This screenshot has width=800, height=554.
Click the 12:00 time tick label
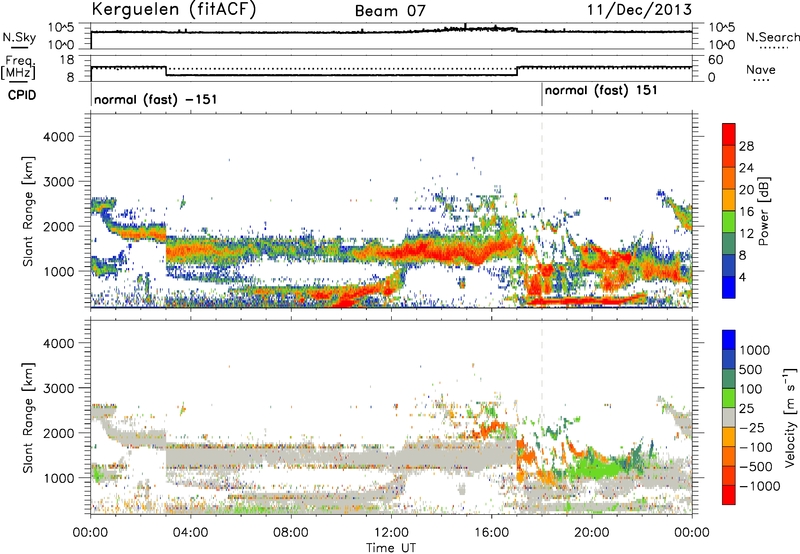391,533
